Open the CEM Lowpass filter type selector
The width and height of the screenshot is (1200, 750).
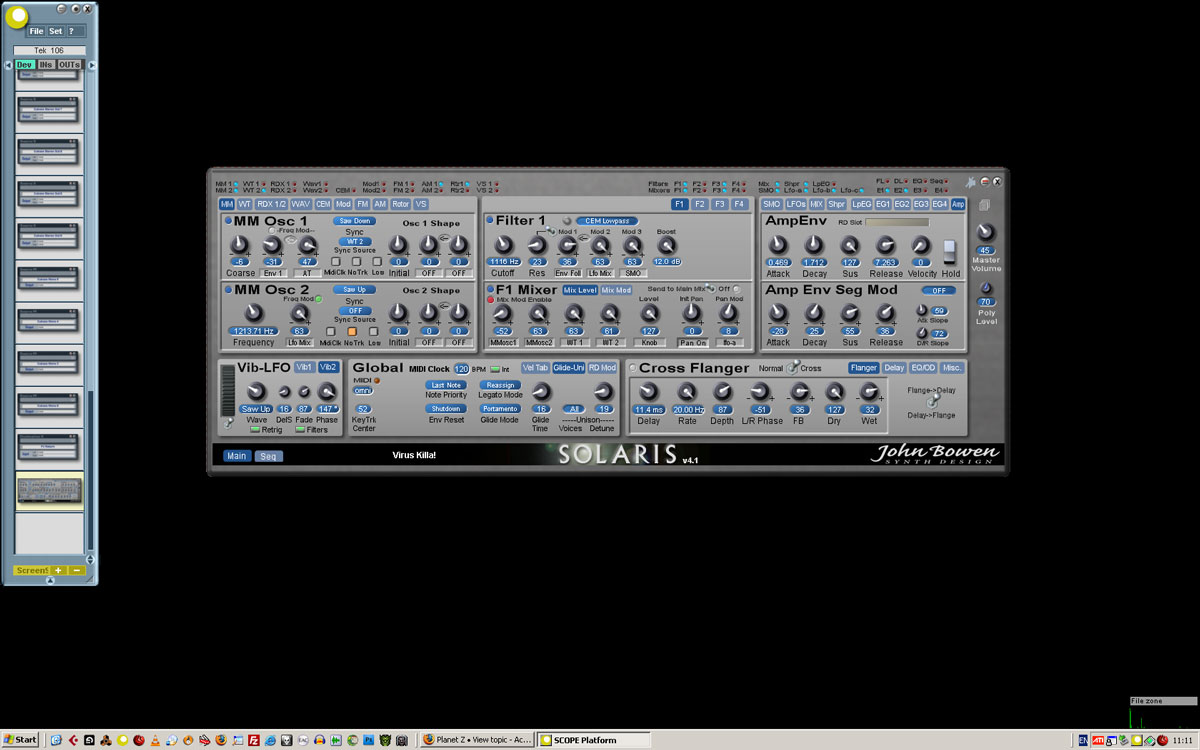[608, 221]
